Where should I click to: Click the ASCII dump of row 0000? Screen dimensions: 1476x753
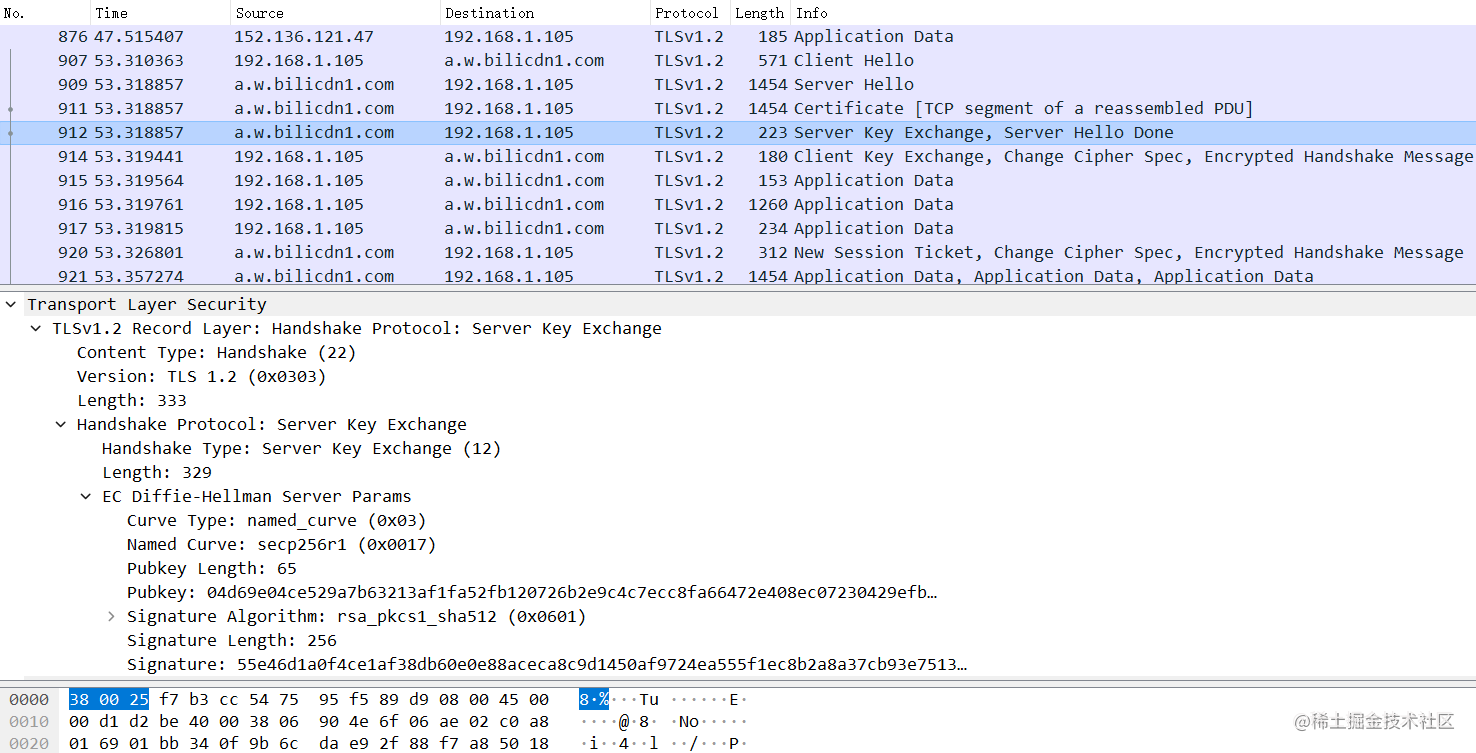point(663,699)
